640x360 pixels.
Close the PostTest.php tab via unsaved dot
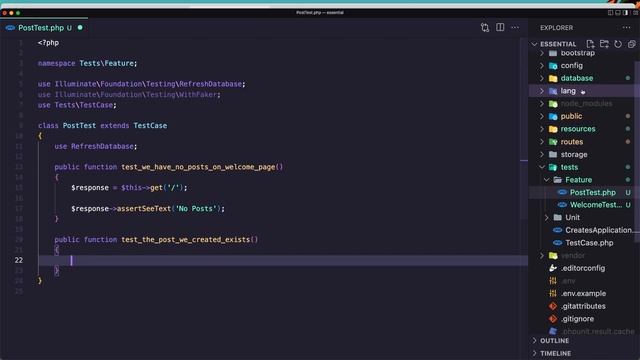[x=80, y=27]
